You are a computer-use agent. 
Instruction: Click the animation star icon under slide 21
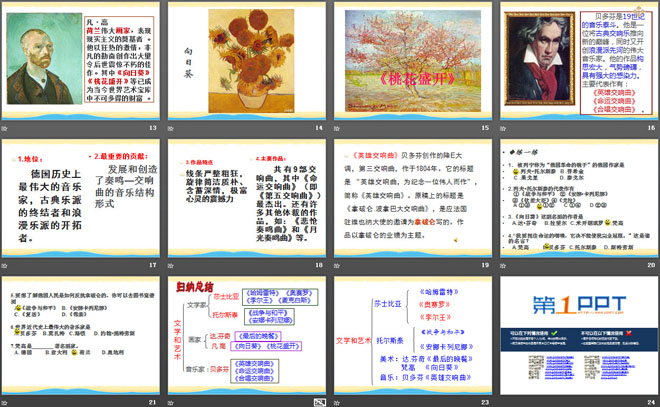[4, 403]
